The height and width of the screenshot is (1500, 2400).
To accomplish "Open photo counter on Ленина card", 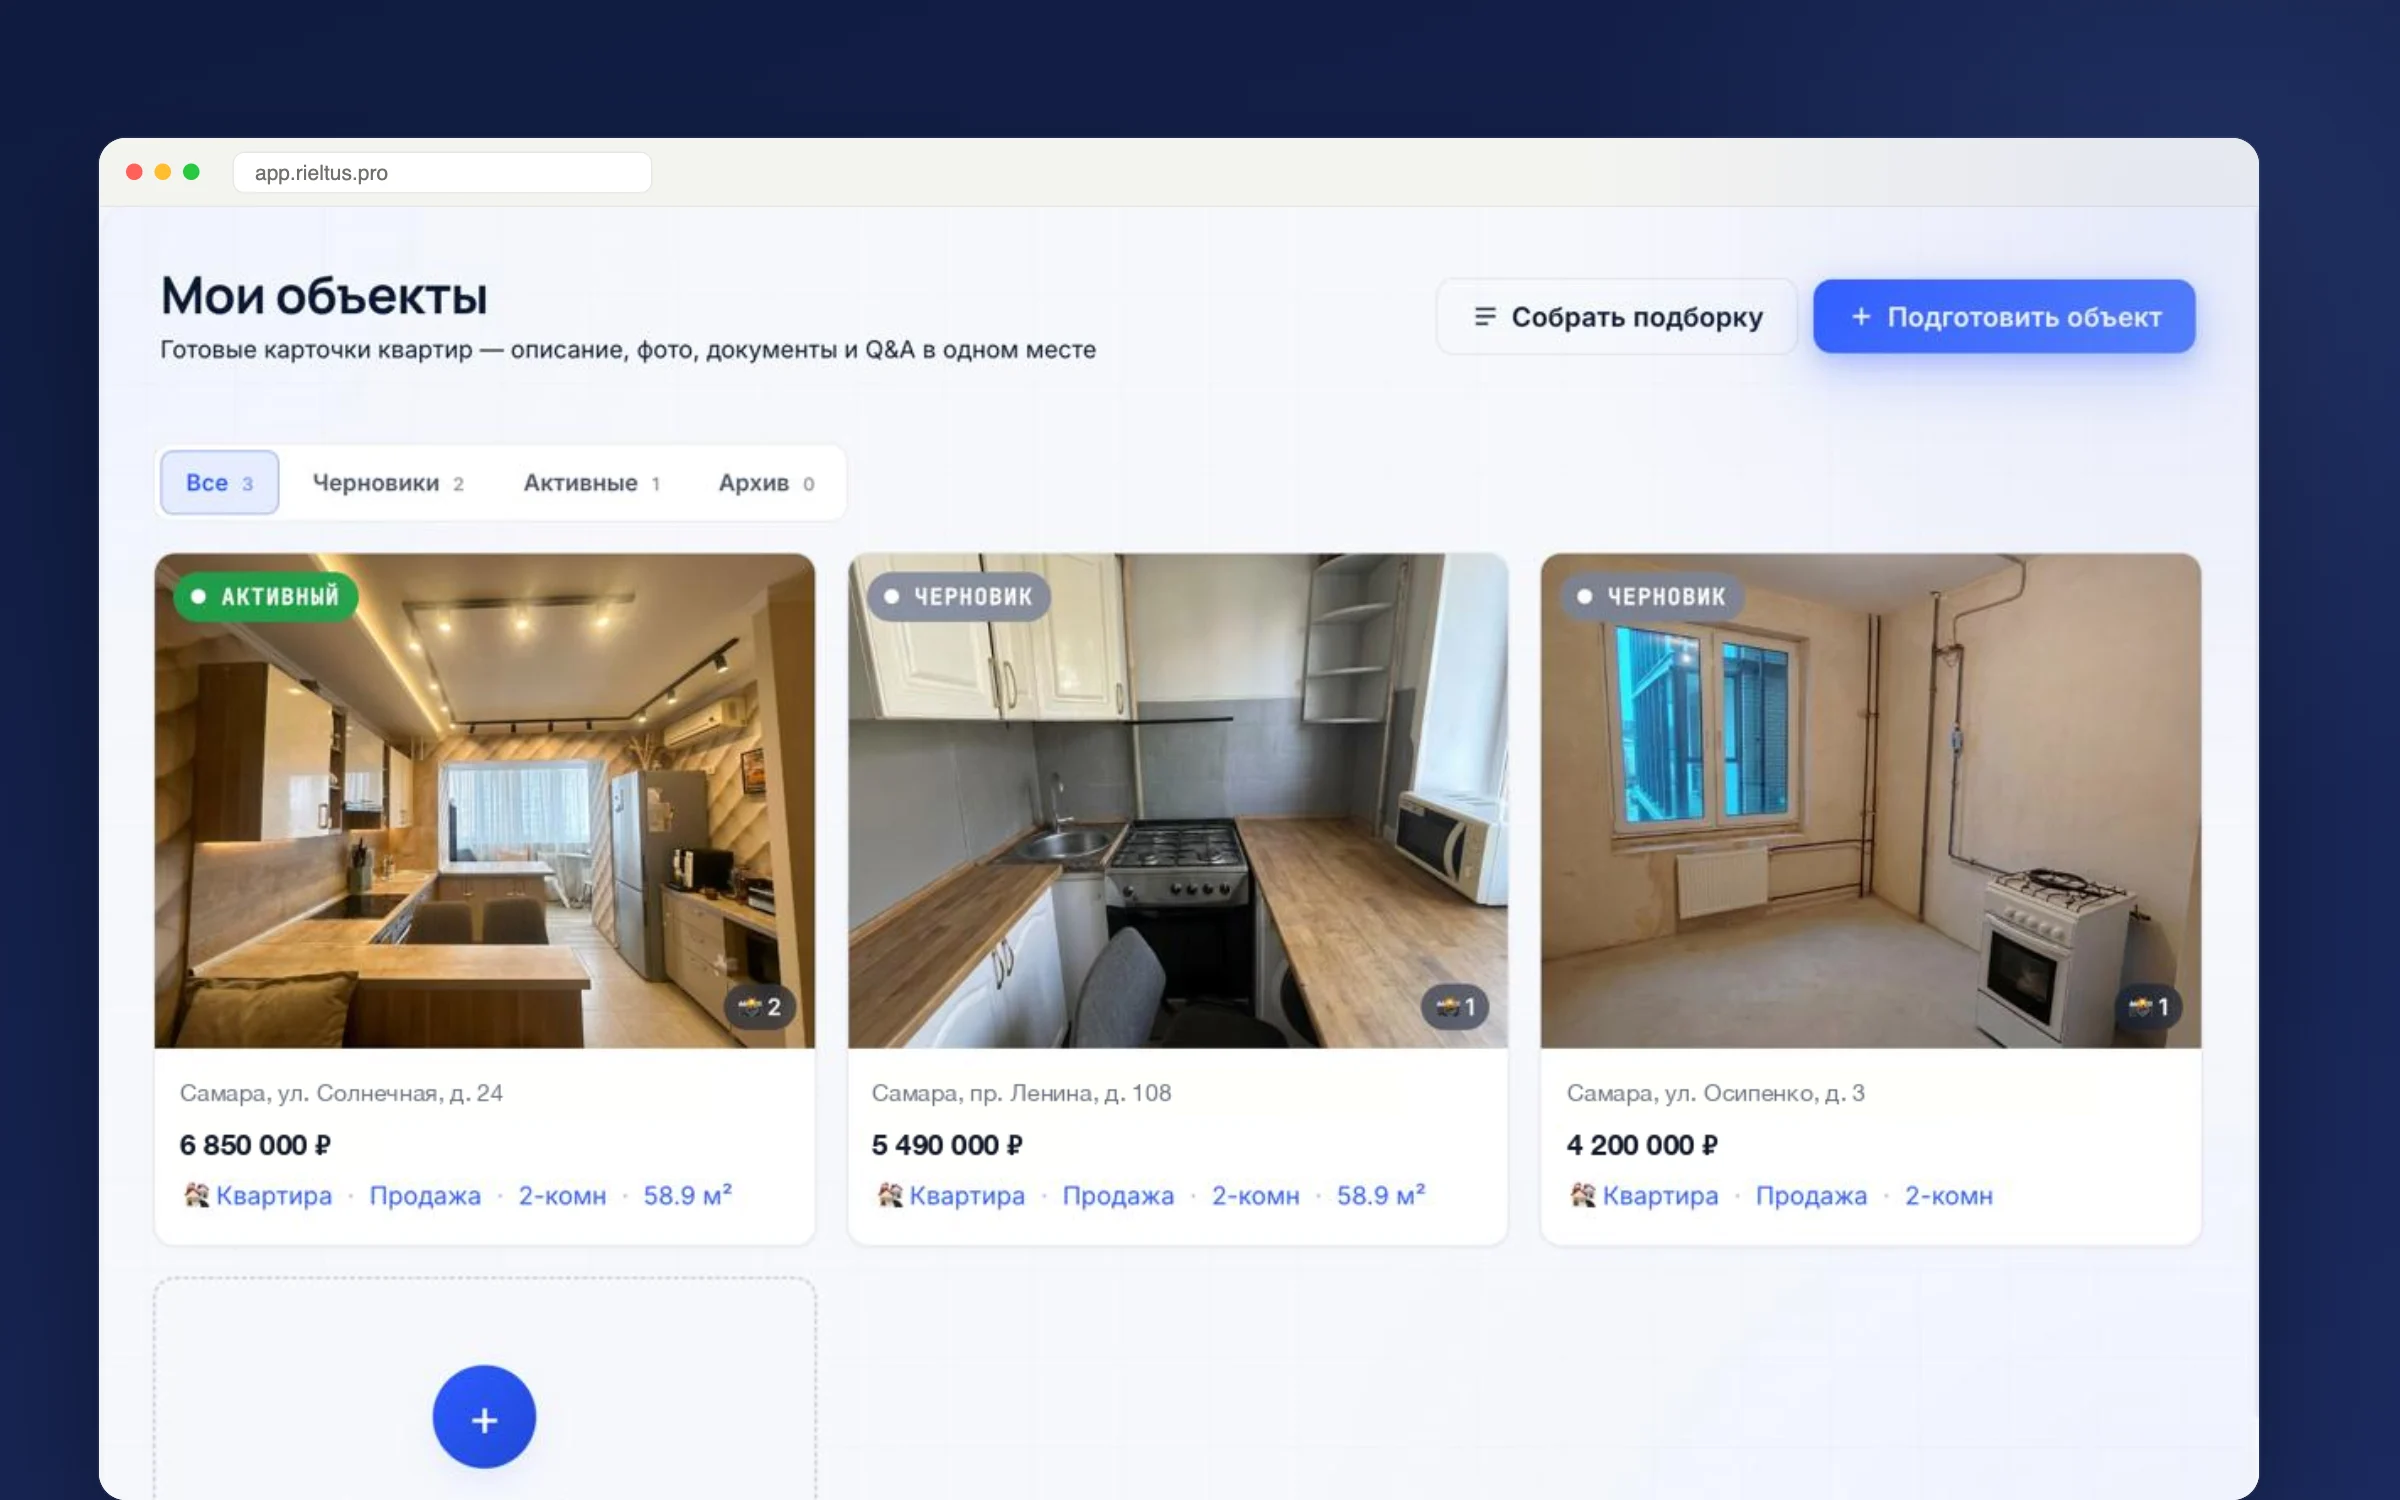I will (1455, 1007).
